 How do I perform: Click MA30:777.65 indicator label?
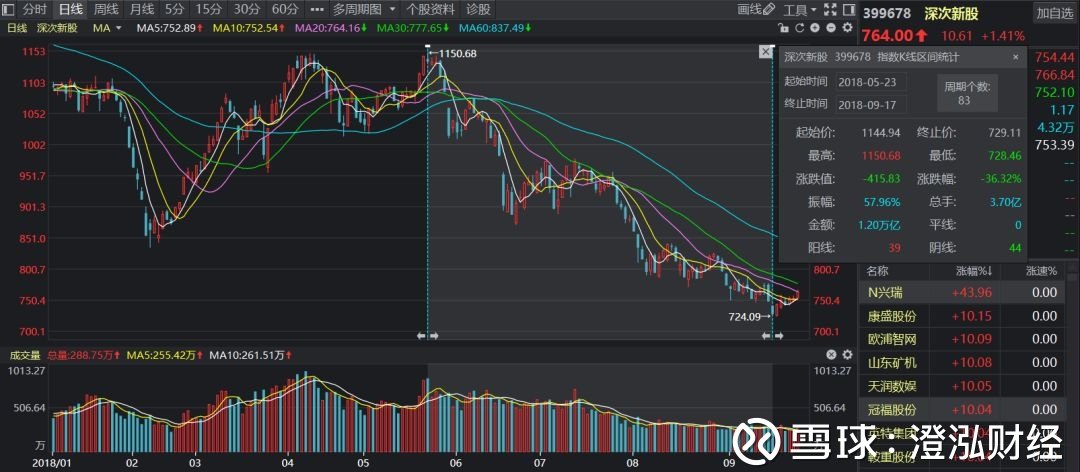pyautogui.click(x=413, y=28)
